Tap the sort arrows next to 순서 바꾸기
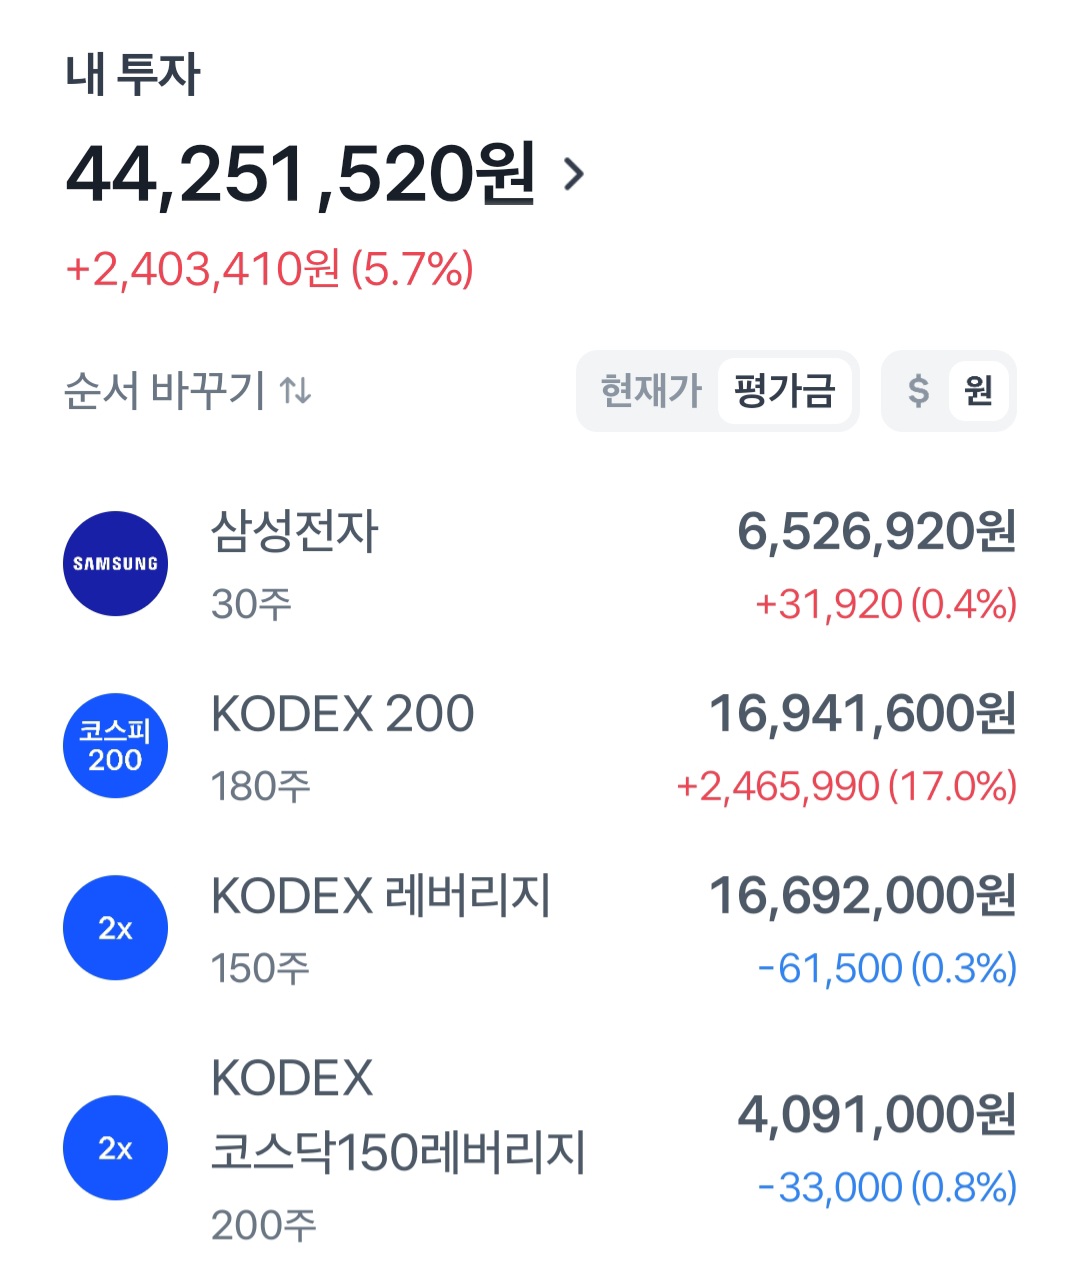This screenshot has height=1277, width=1080. pos(296,390)
